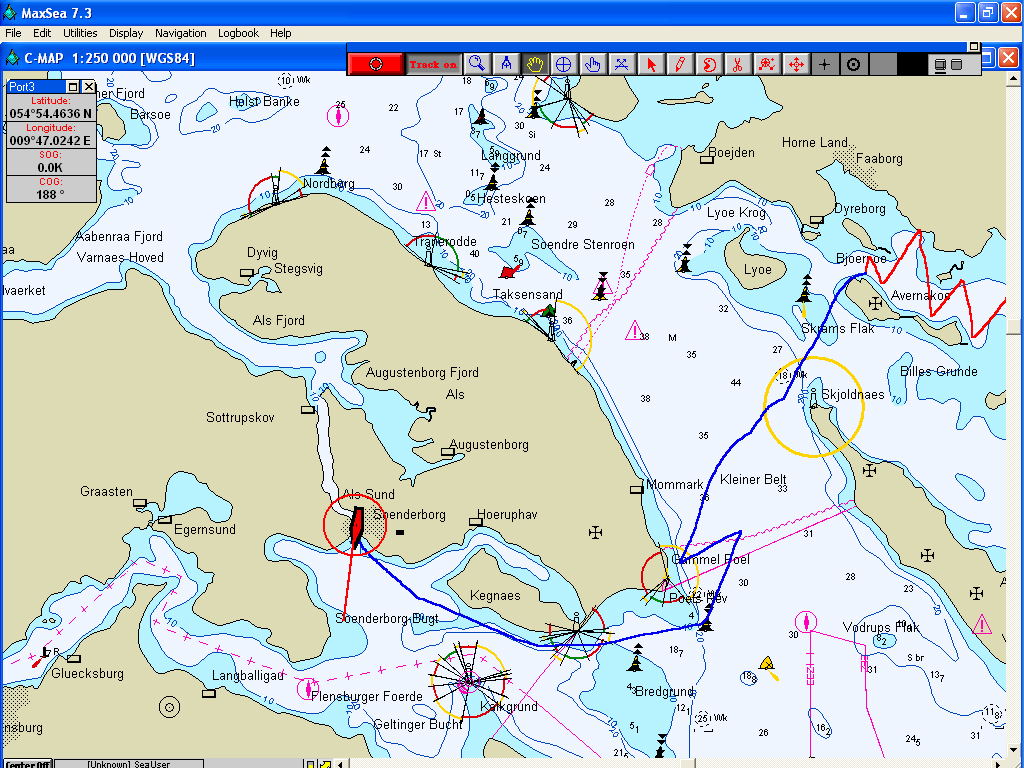
Task: Click the Als Fjord label
Action: [279, 320]
